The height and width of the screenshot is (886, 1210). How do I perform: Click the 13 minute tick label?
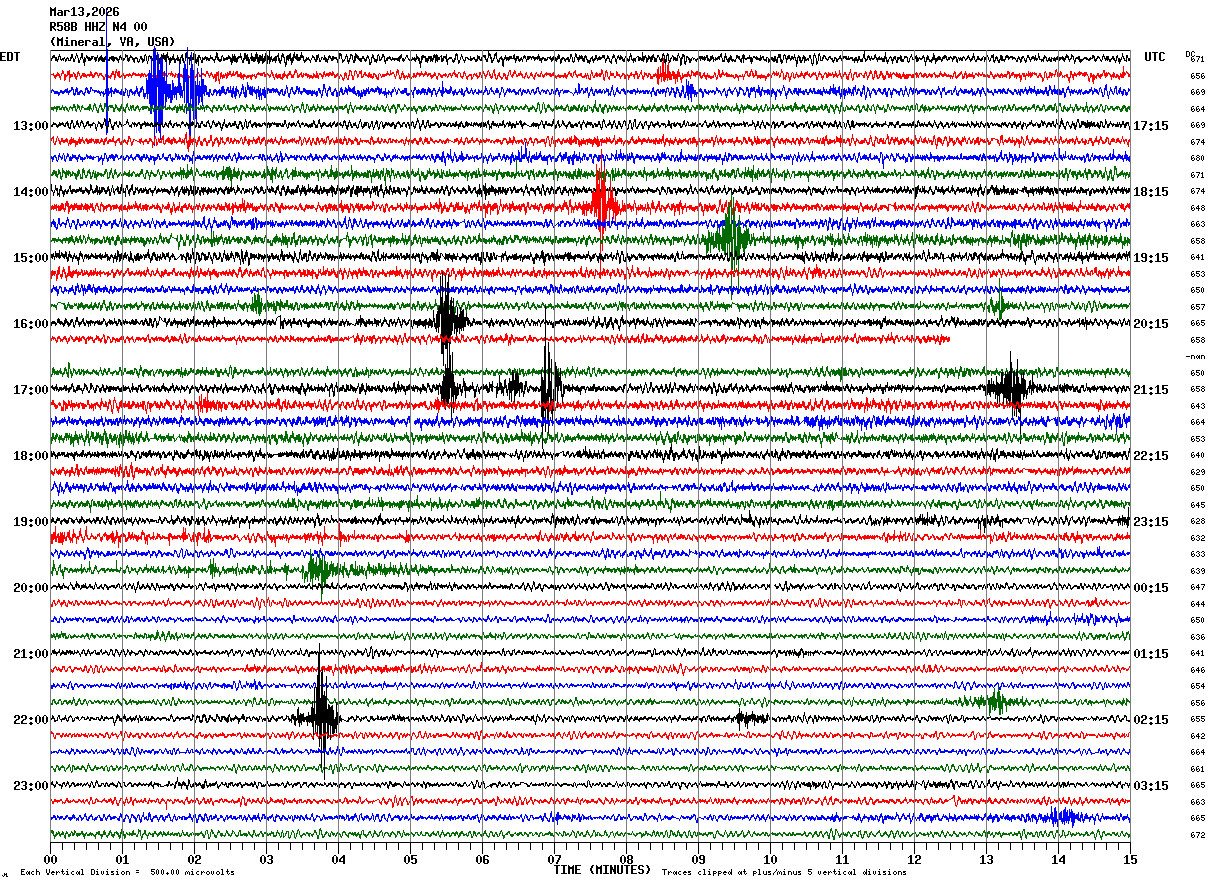pos(986,859)
